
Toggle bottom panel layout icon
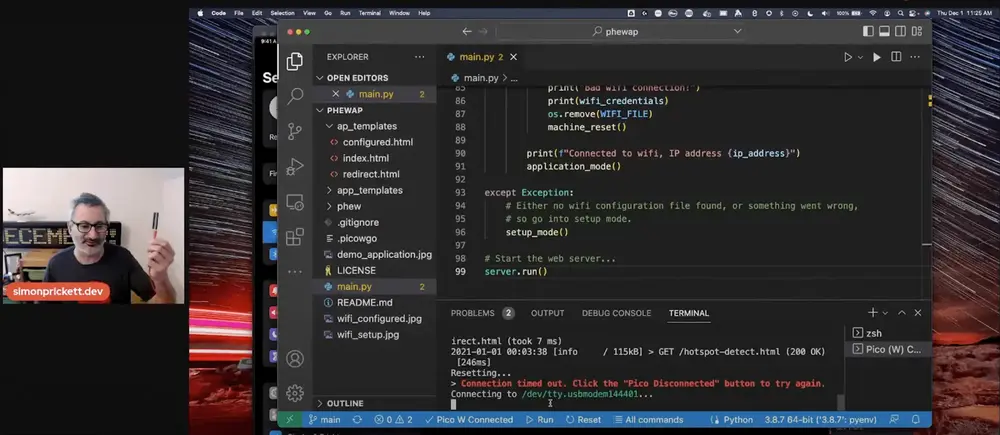(x=884, y=31)
